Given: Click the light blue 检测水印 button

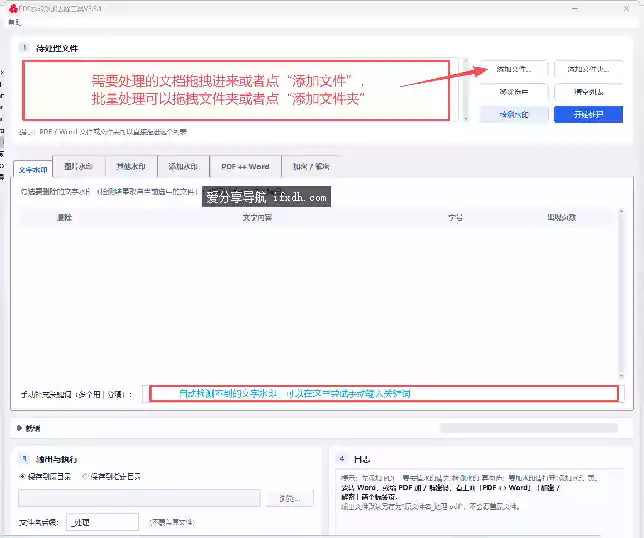Looking at the screenshot, I should pos(513,115).
